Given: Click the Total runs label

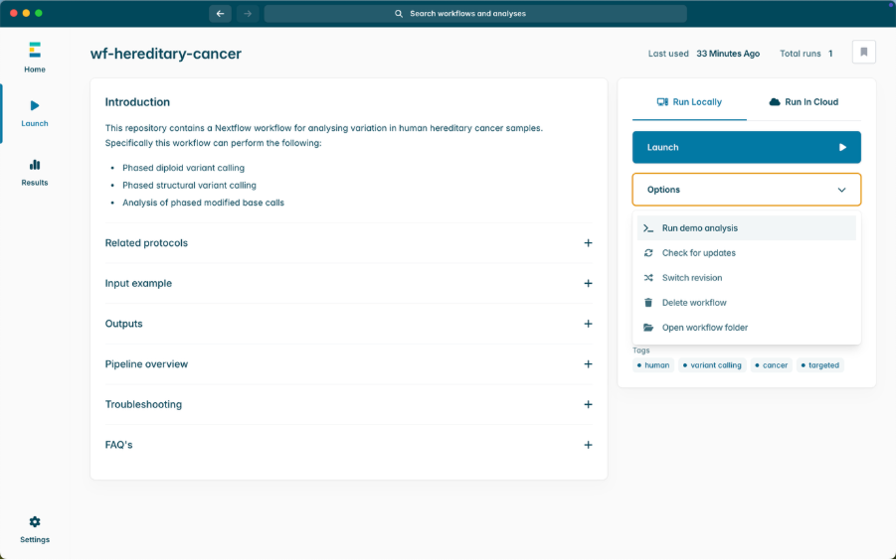Looking at the screenshot, I should tap(800, 54).
